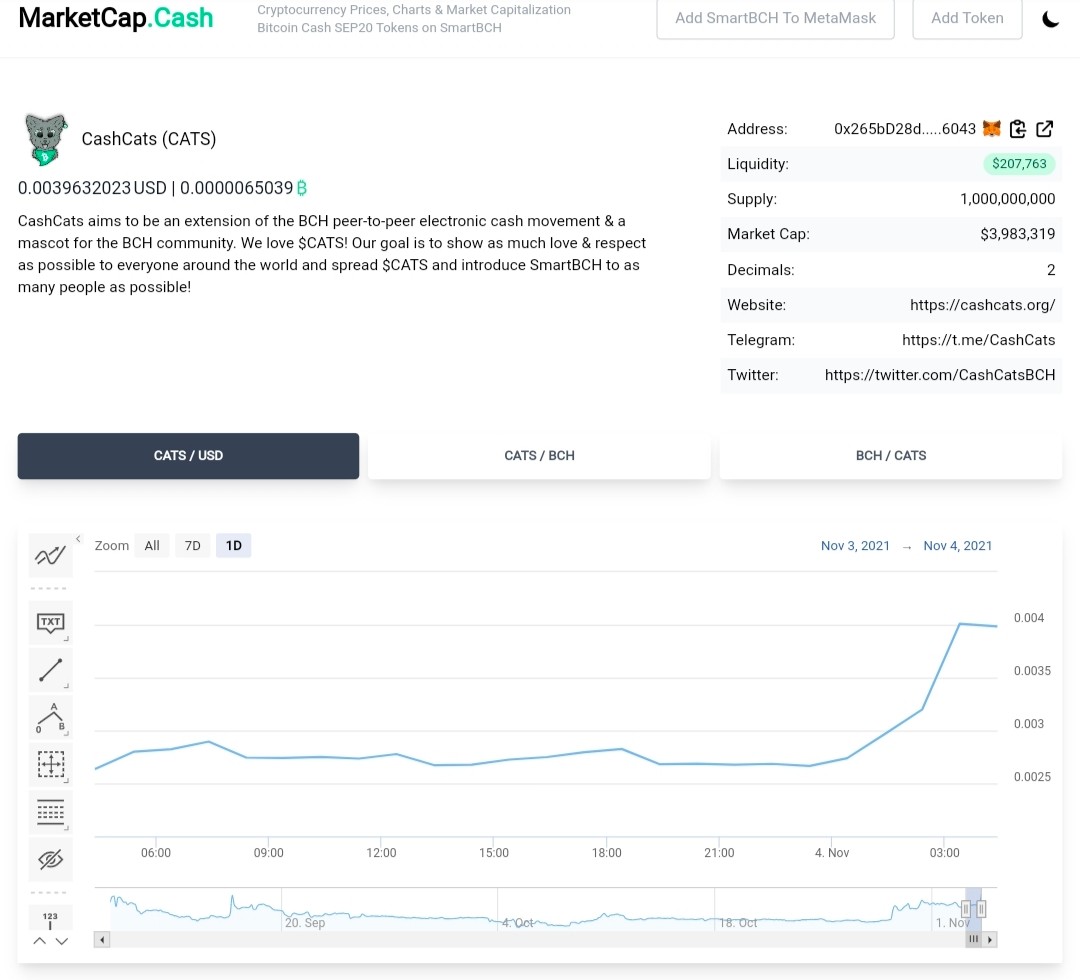Click the $207,763 liquidity badge
Viewport: 1080px width, 980px height.
click(x=1019, y=164)
